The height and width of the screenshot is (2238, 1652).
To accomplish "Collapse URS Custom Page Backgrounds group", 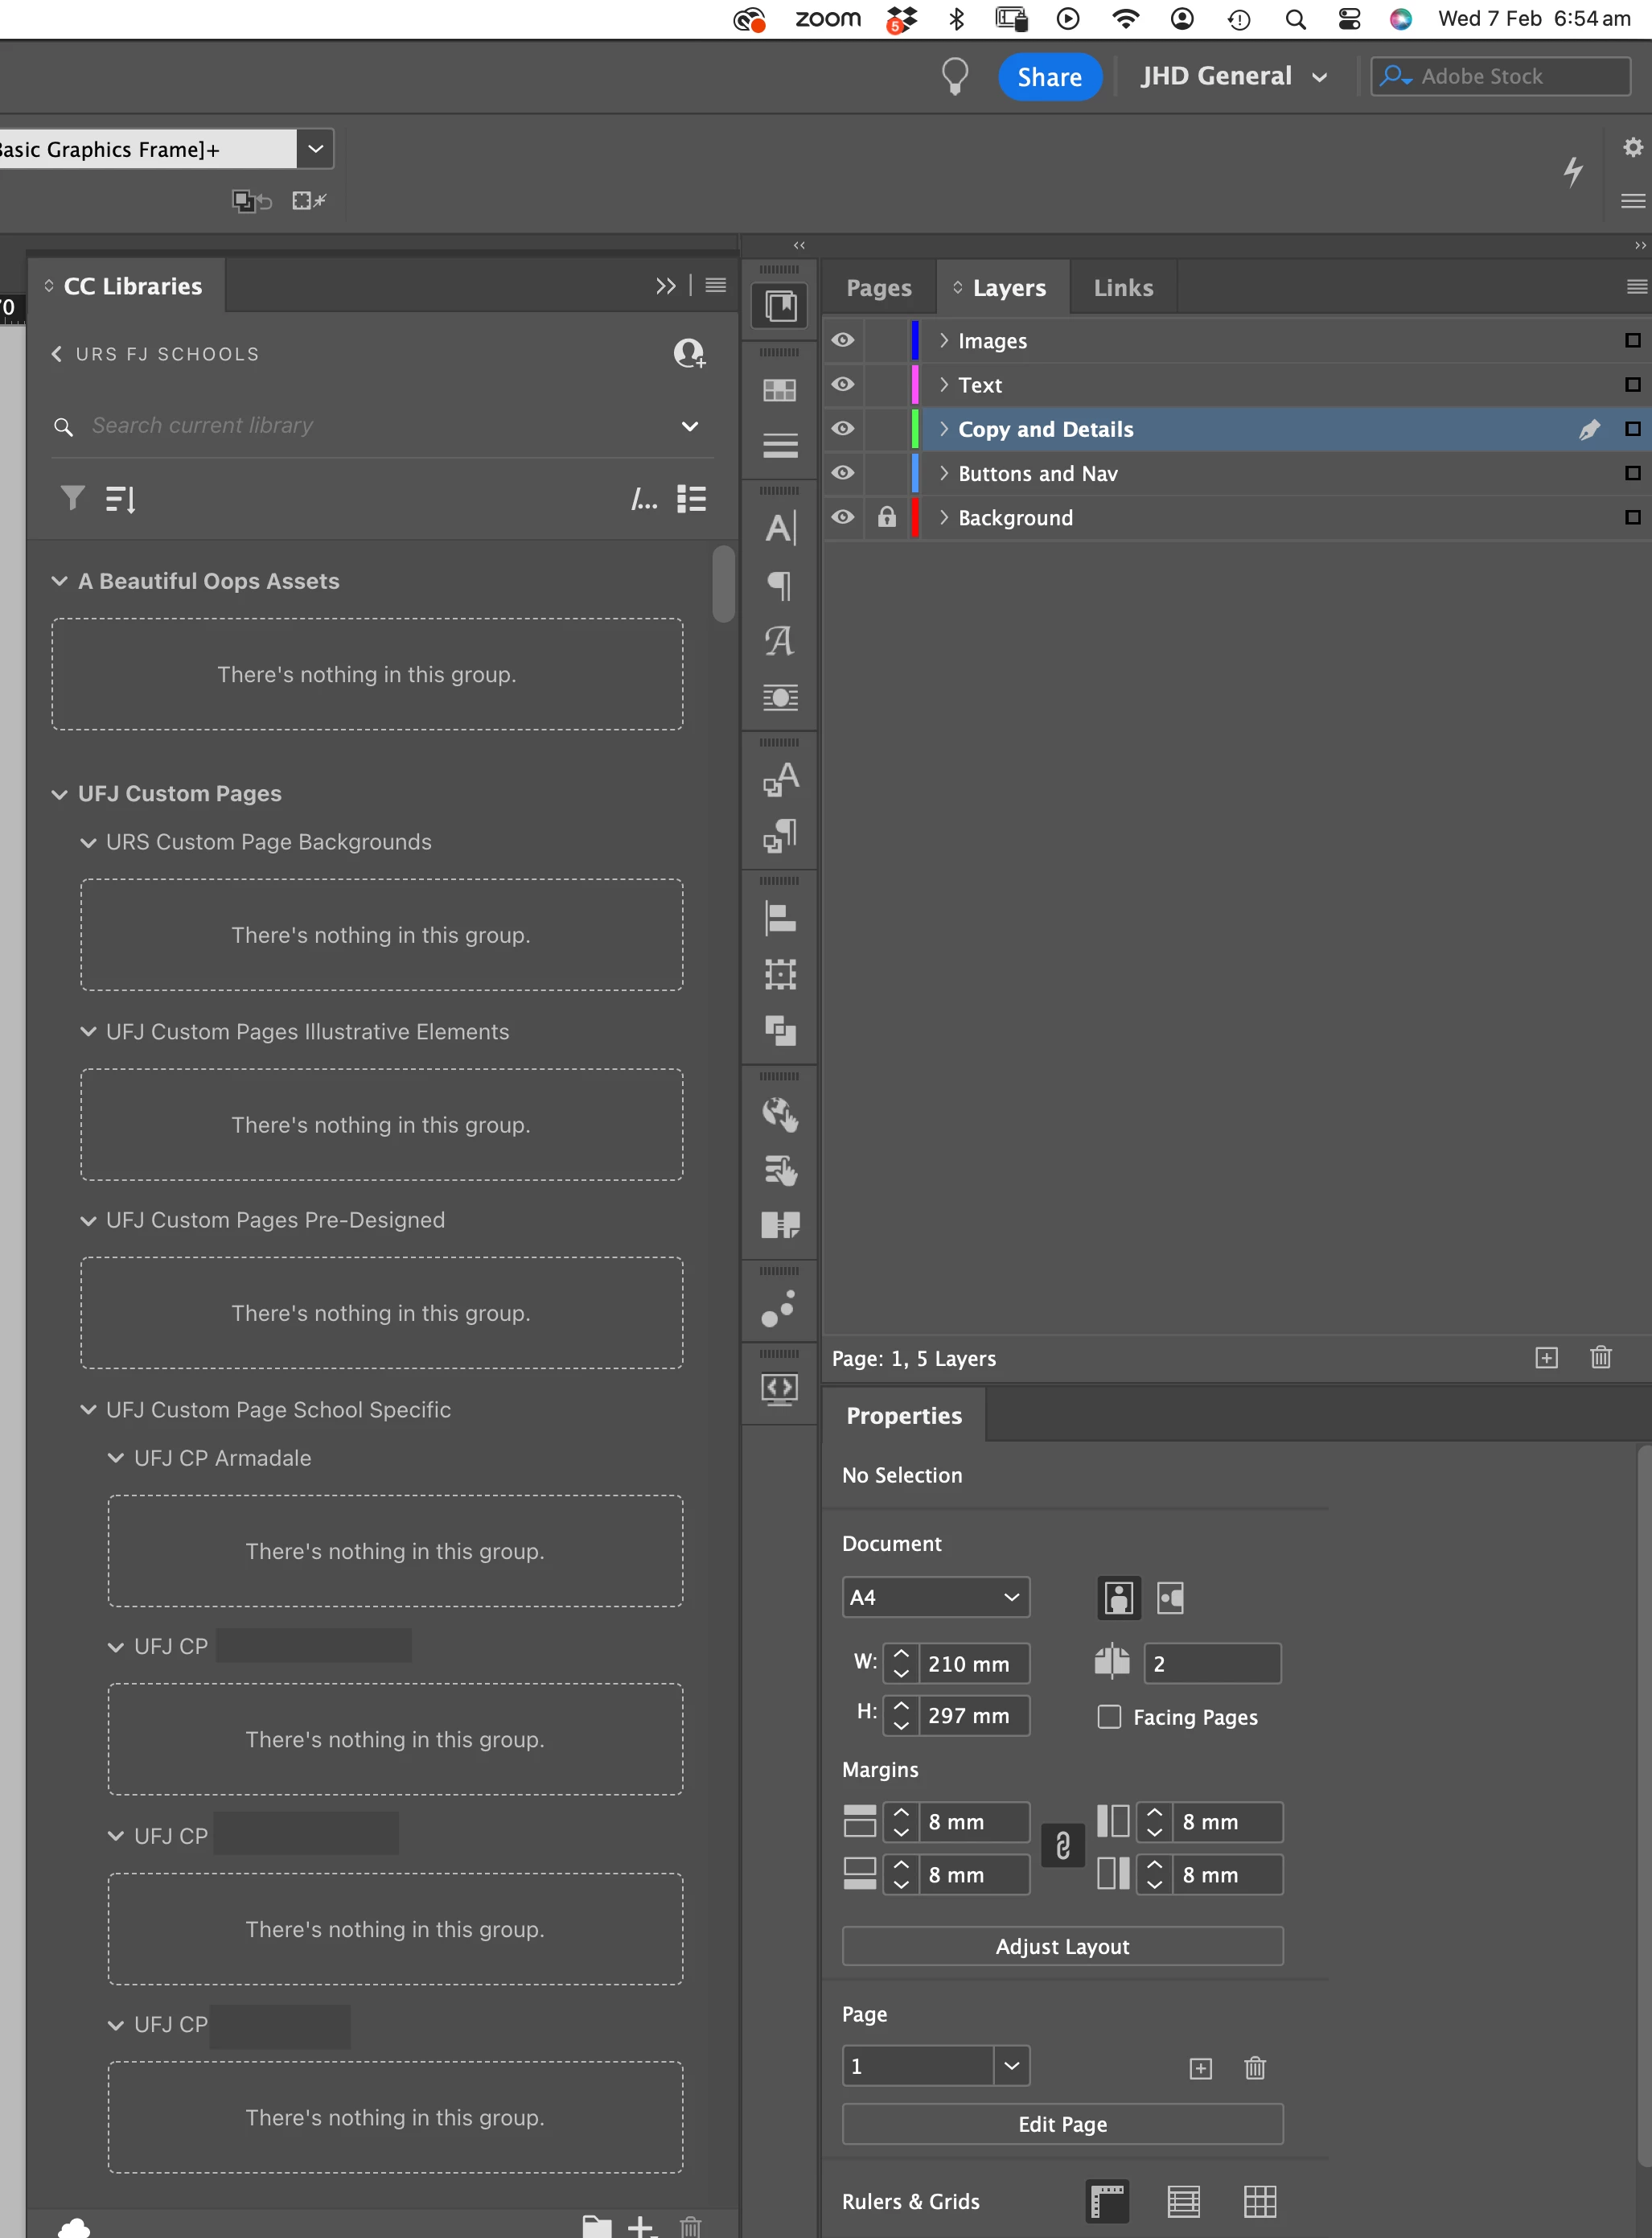I will coord(88,842).
